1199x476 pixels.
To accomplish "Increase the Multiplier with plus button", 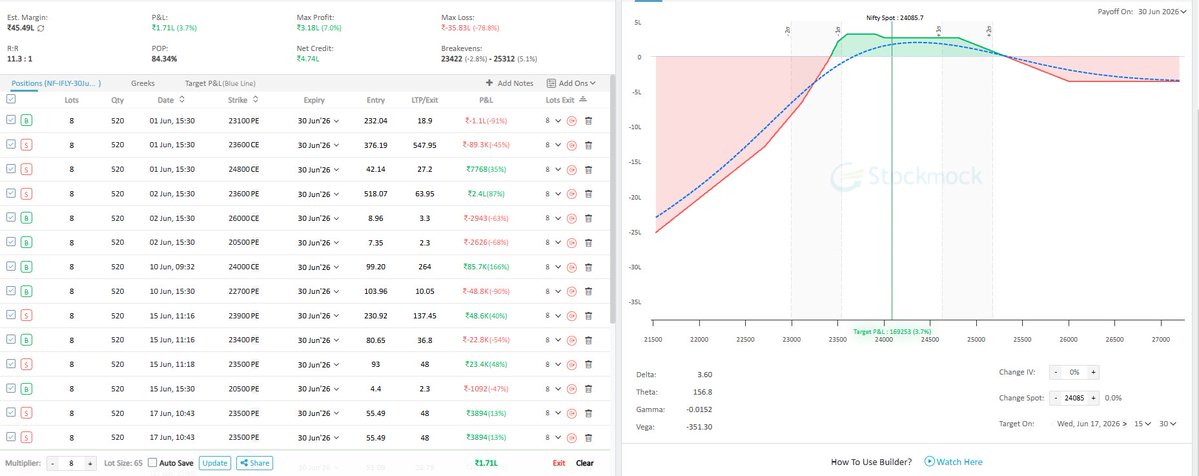I will (x=89, y=463).
